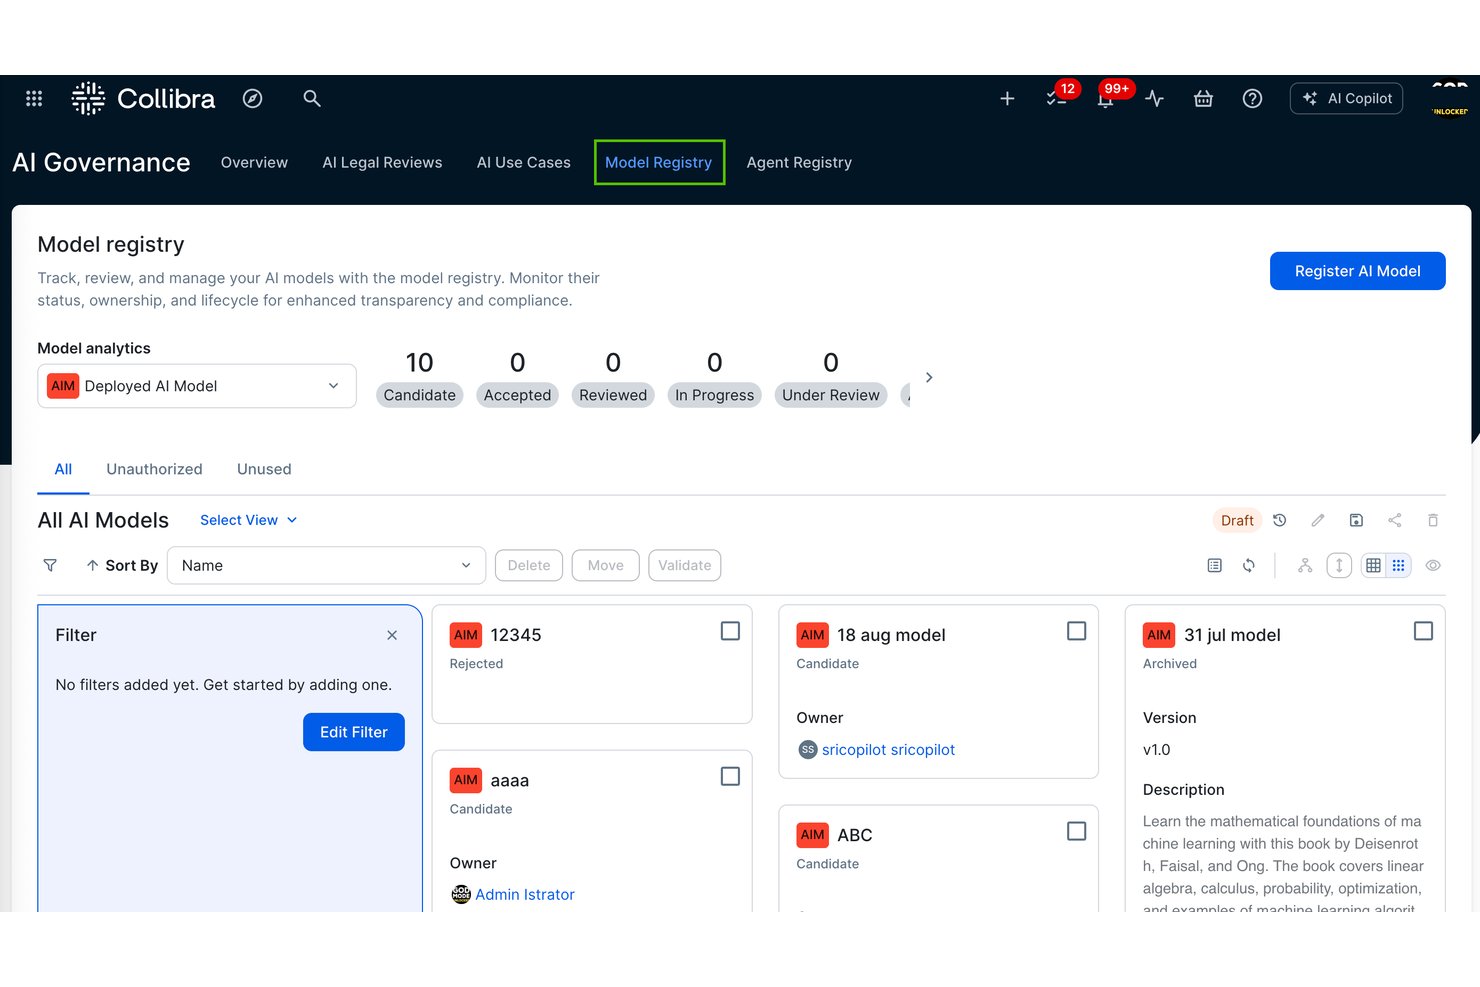This screenshot has width=1480, height=987.
Task: Click the Edit Filter button
Action: [354, 732]
